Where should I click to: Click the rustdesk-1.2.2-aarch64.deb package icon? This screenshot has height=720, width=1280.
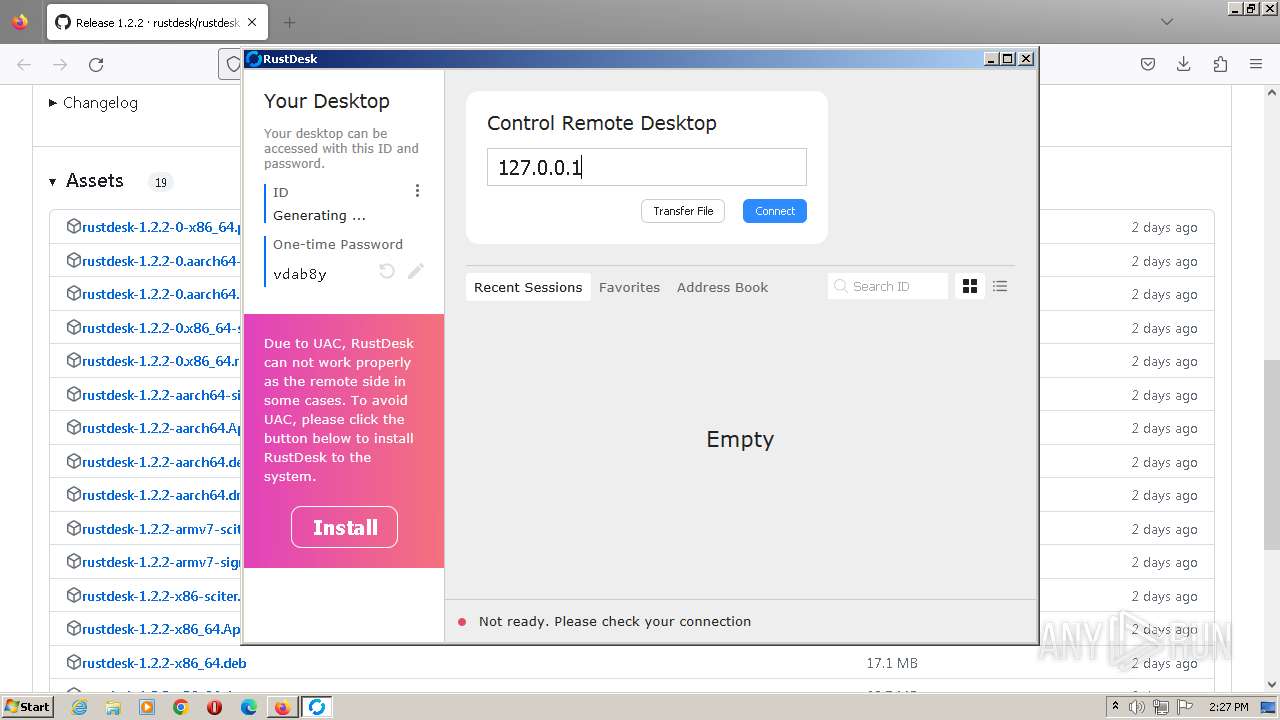pos(73,461)
